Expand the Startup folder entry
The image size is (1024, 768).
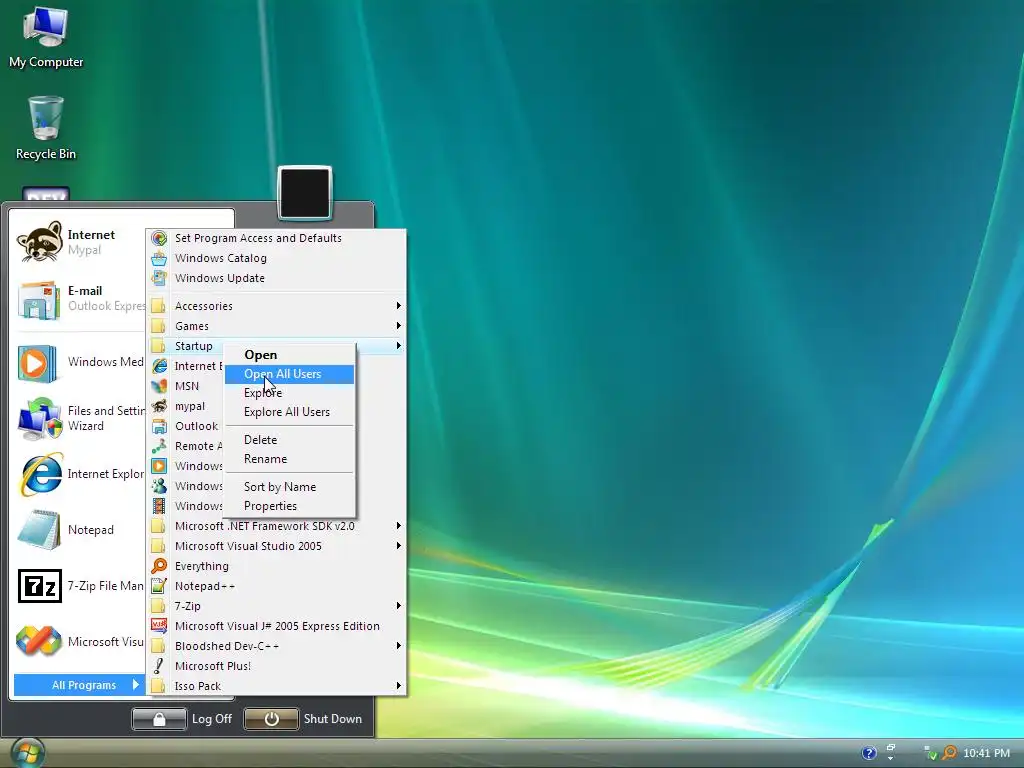(x=275, y=346)
